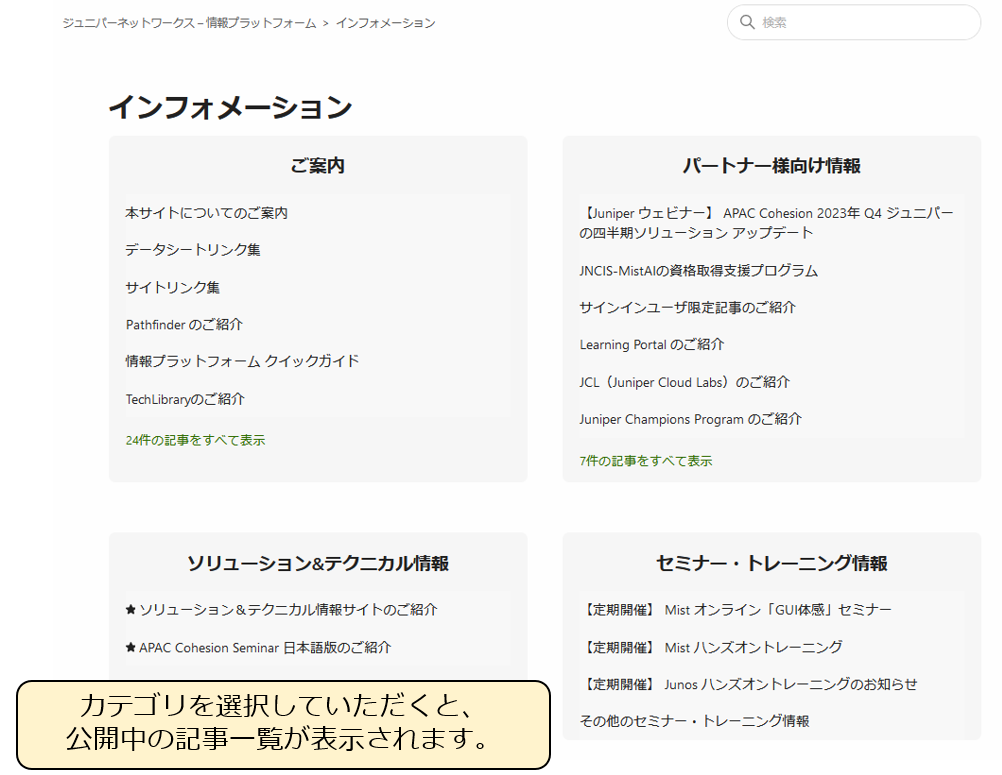1002x775 pixels.
Task: Open セミナー・トレーニング情報 category heading
Action: (x=771, y=564)
